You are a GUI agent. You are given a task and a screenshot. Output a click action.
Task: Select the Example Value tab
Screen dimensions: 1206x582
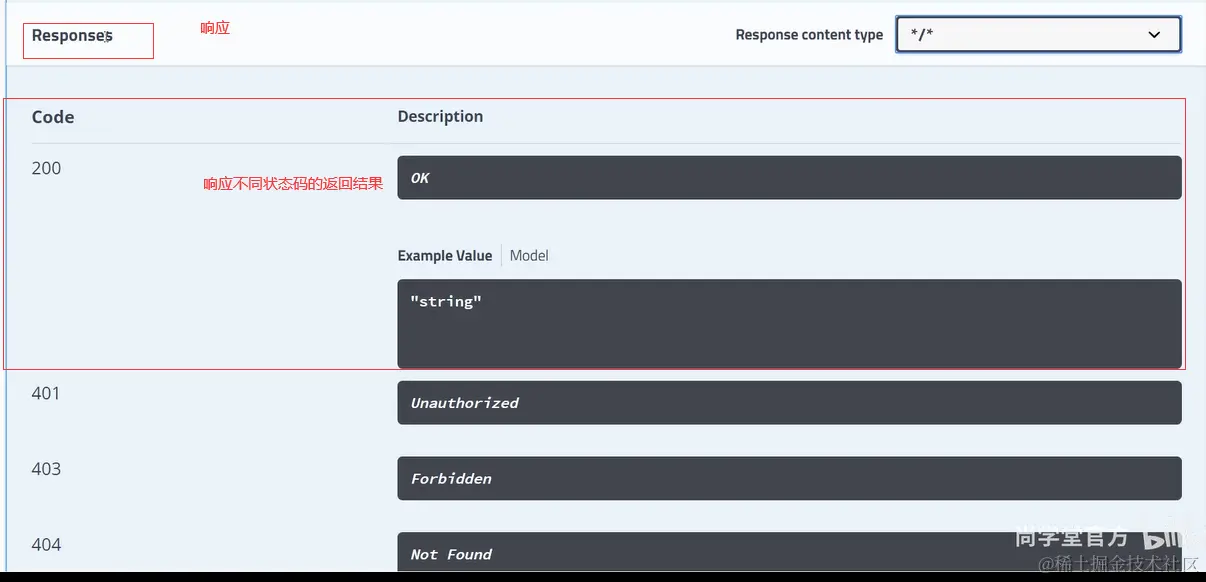(445, 255)
